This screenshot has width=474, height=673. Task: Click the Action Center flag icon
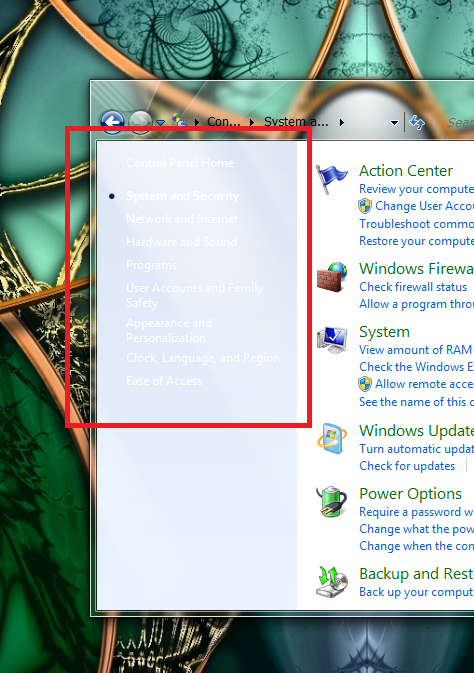point(331,179)
